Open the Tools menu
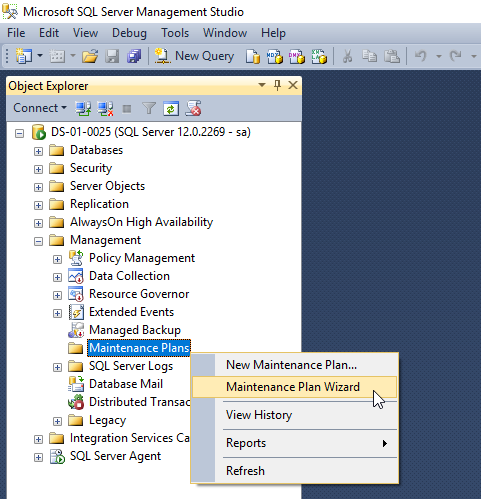The width and height of the screenshot is (481, 499). (175, 33)
